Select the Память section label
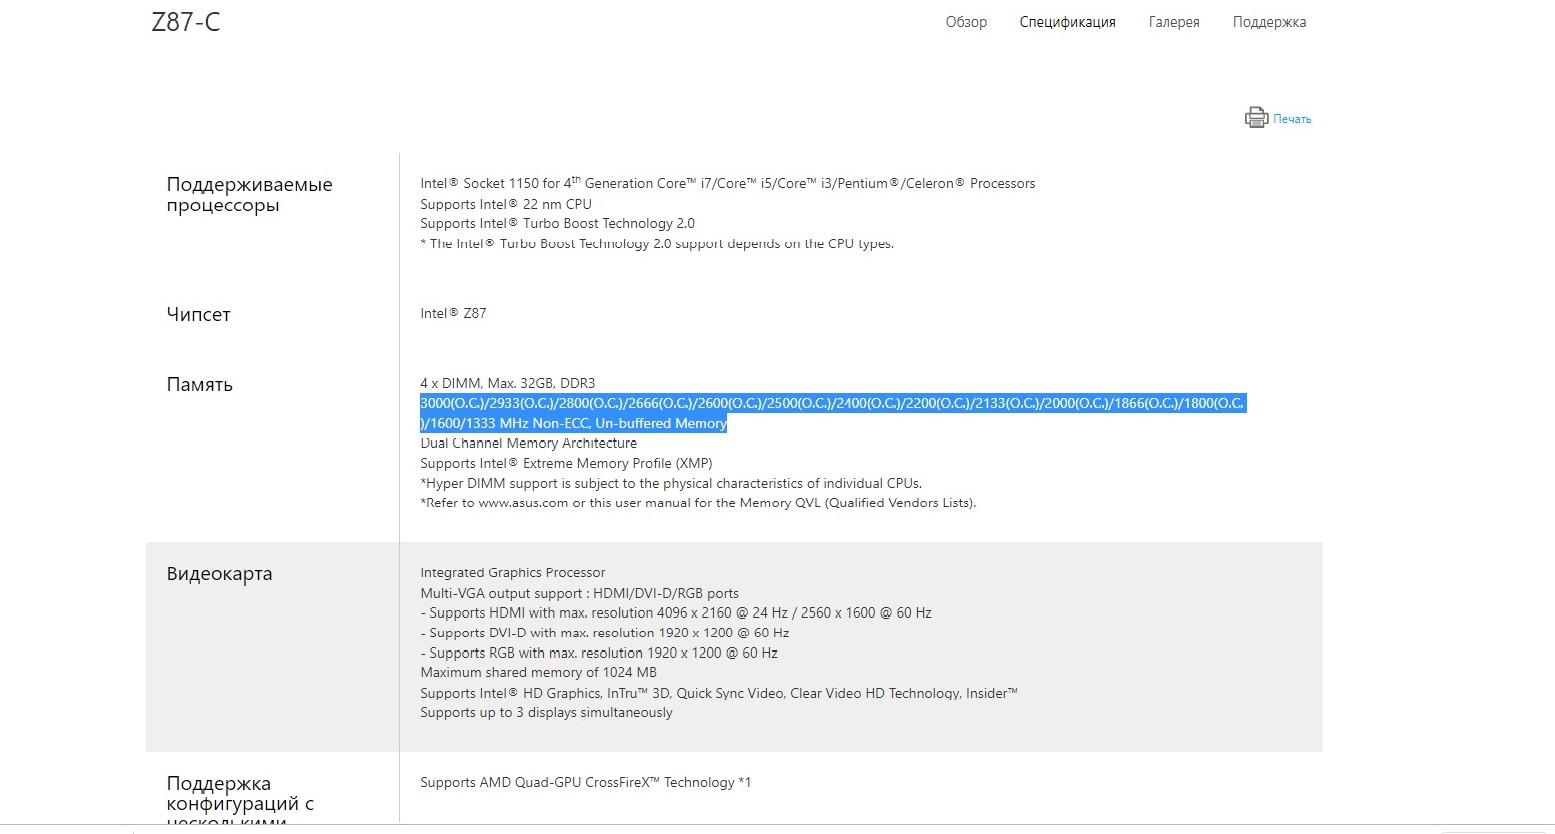This screenshot has height=834, width=1555. pyautogui.click(x=200, y=385)
